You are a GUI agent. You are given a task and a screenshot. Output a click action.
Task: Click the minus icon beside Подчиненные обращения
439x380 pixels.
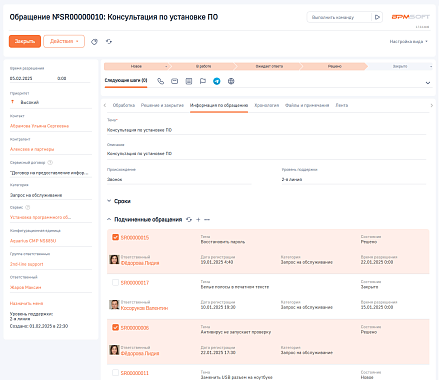pyautogui.click(x=207, y=219)
